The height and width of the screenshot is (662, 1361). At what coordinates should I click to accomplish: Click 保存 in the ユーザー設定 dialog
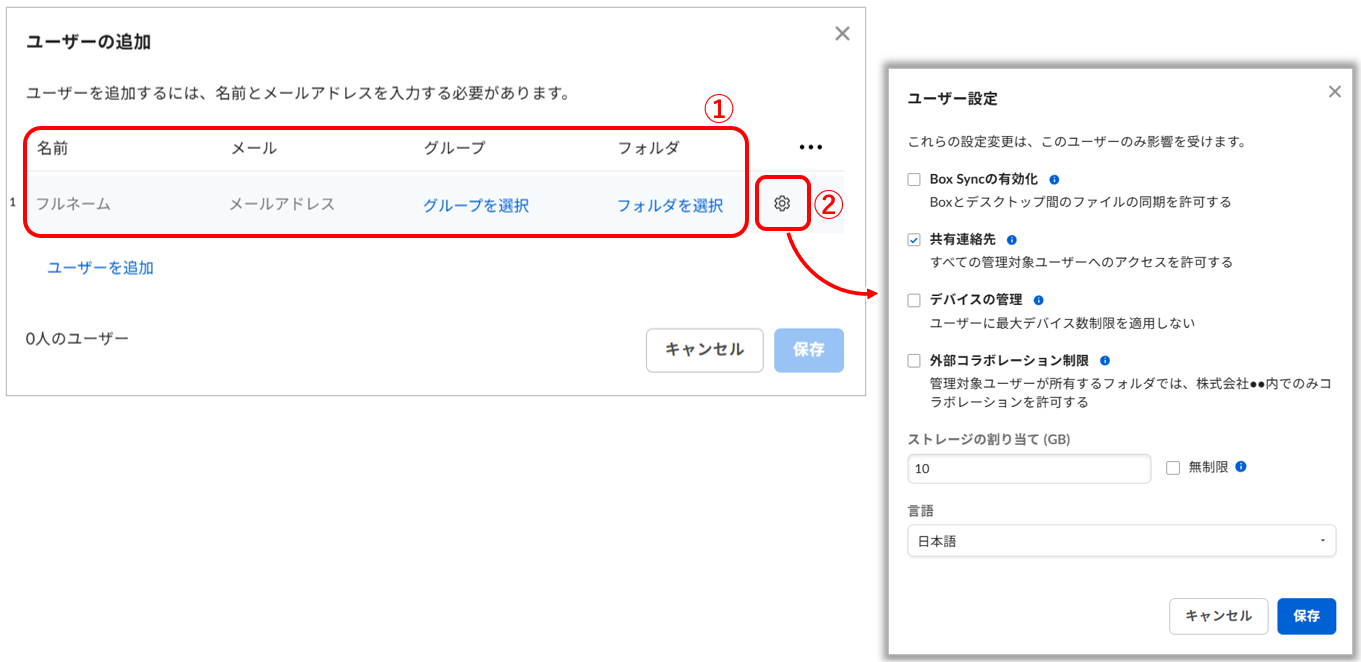coord(1306,616)
